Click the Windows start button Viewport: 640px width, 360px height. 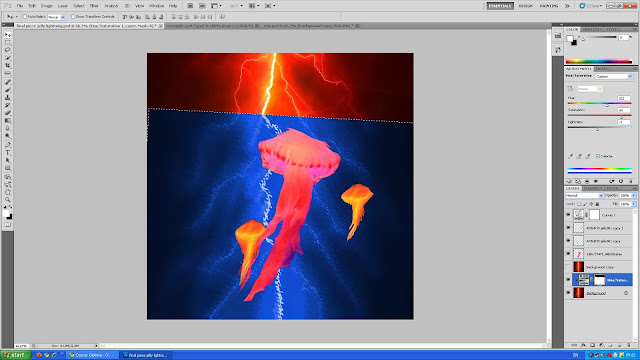(x=15, y=355)
